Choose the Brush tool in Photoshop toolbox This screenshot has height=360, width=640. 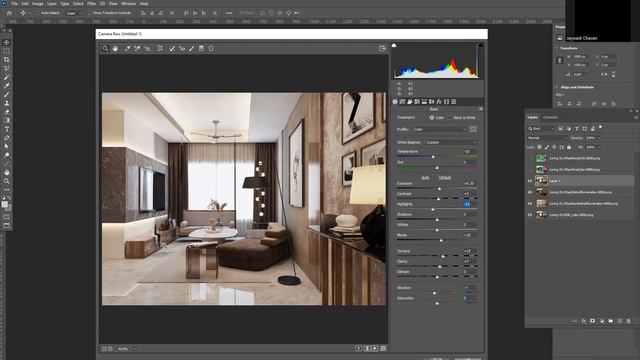click(7, 94)
